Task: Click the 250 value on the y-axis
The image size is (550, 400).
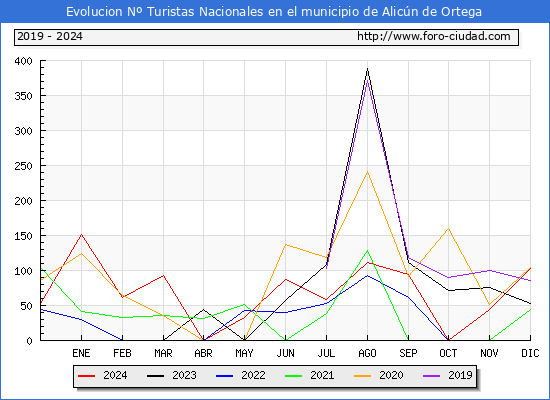Action: 24,166
